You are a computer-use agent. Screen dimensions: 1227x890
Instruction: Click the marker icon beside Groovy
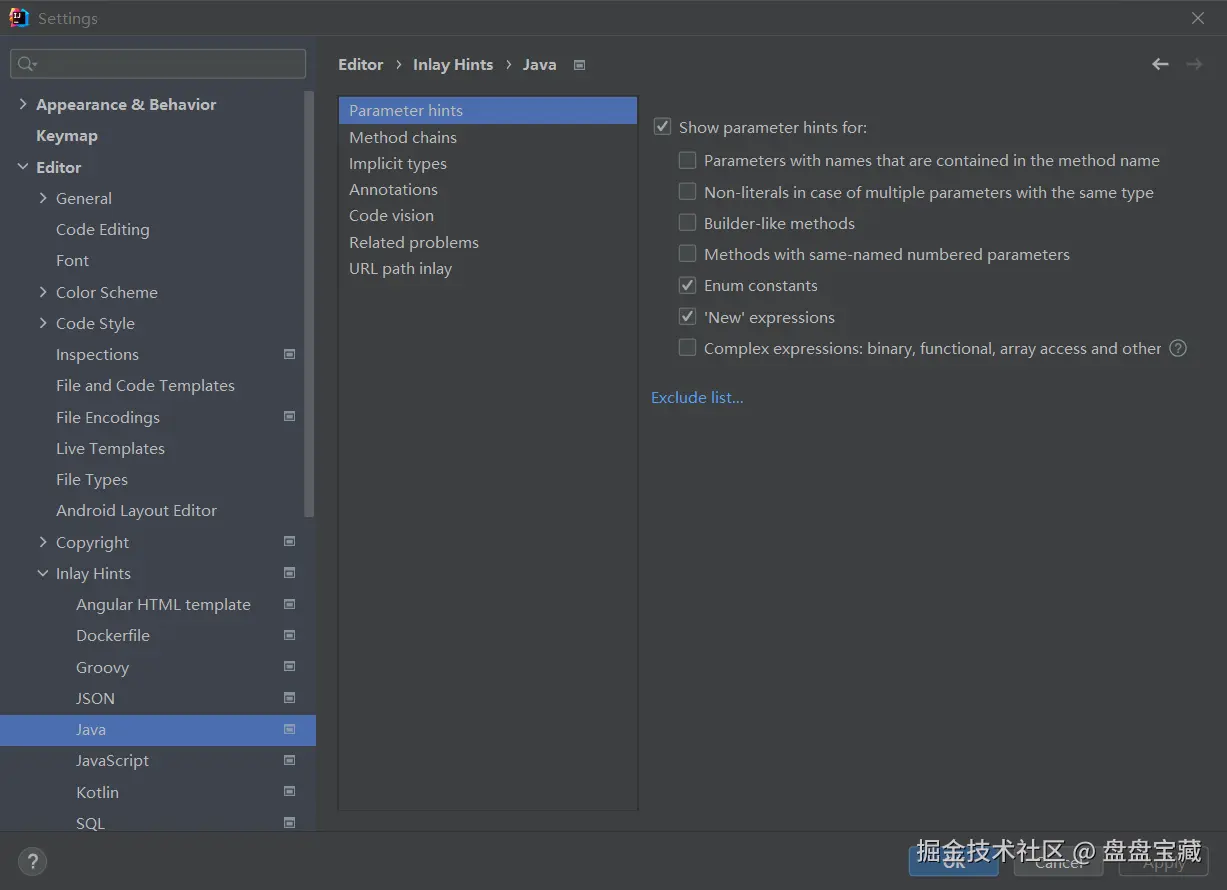coord(290,666)
